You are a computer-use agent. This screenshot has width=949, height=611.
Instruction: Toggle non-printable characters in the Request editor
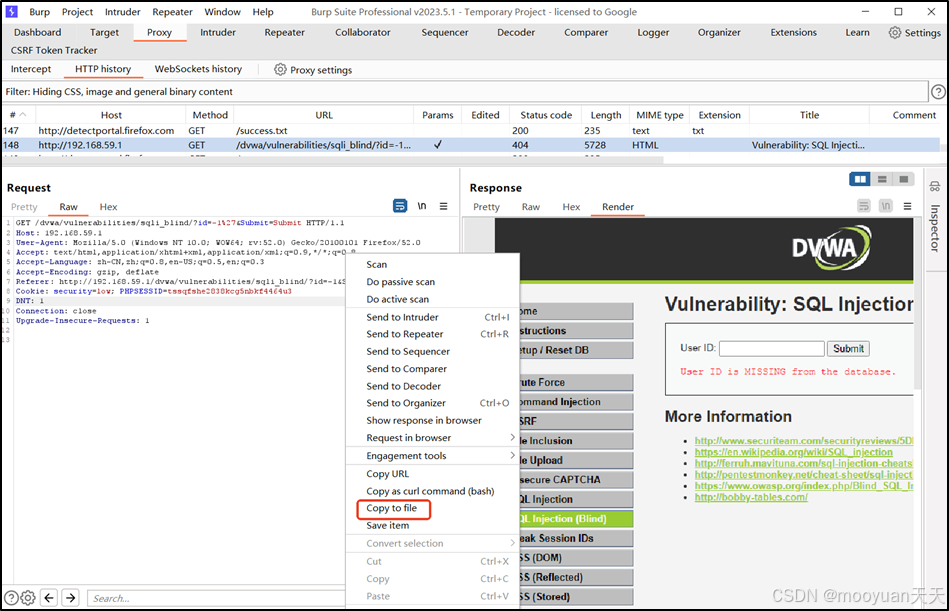(x=421, y=205)
